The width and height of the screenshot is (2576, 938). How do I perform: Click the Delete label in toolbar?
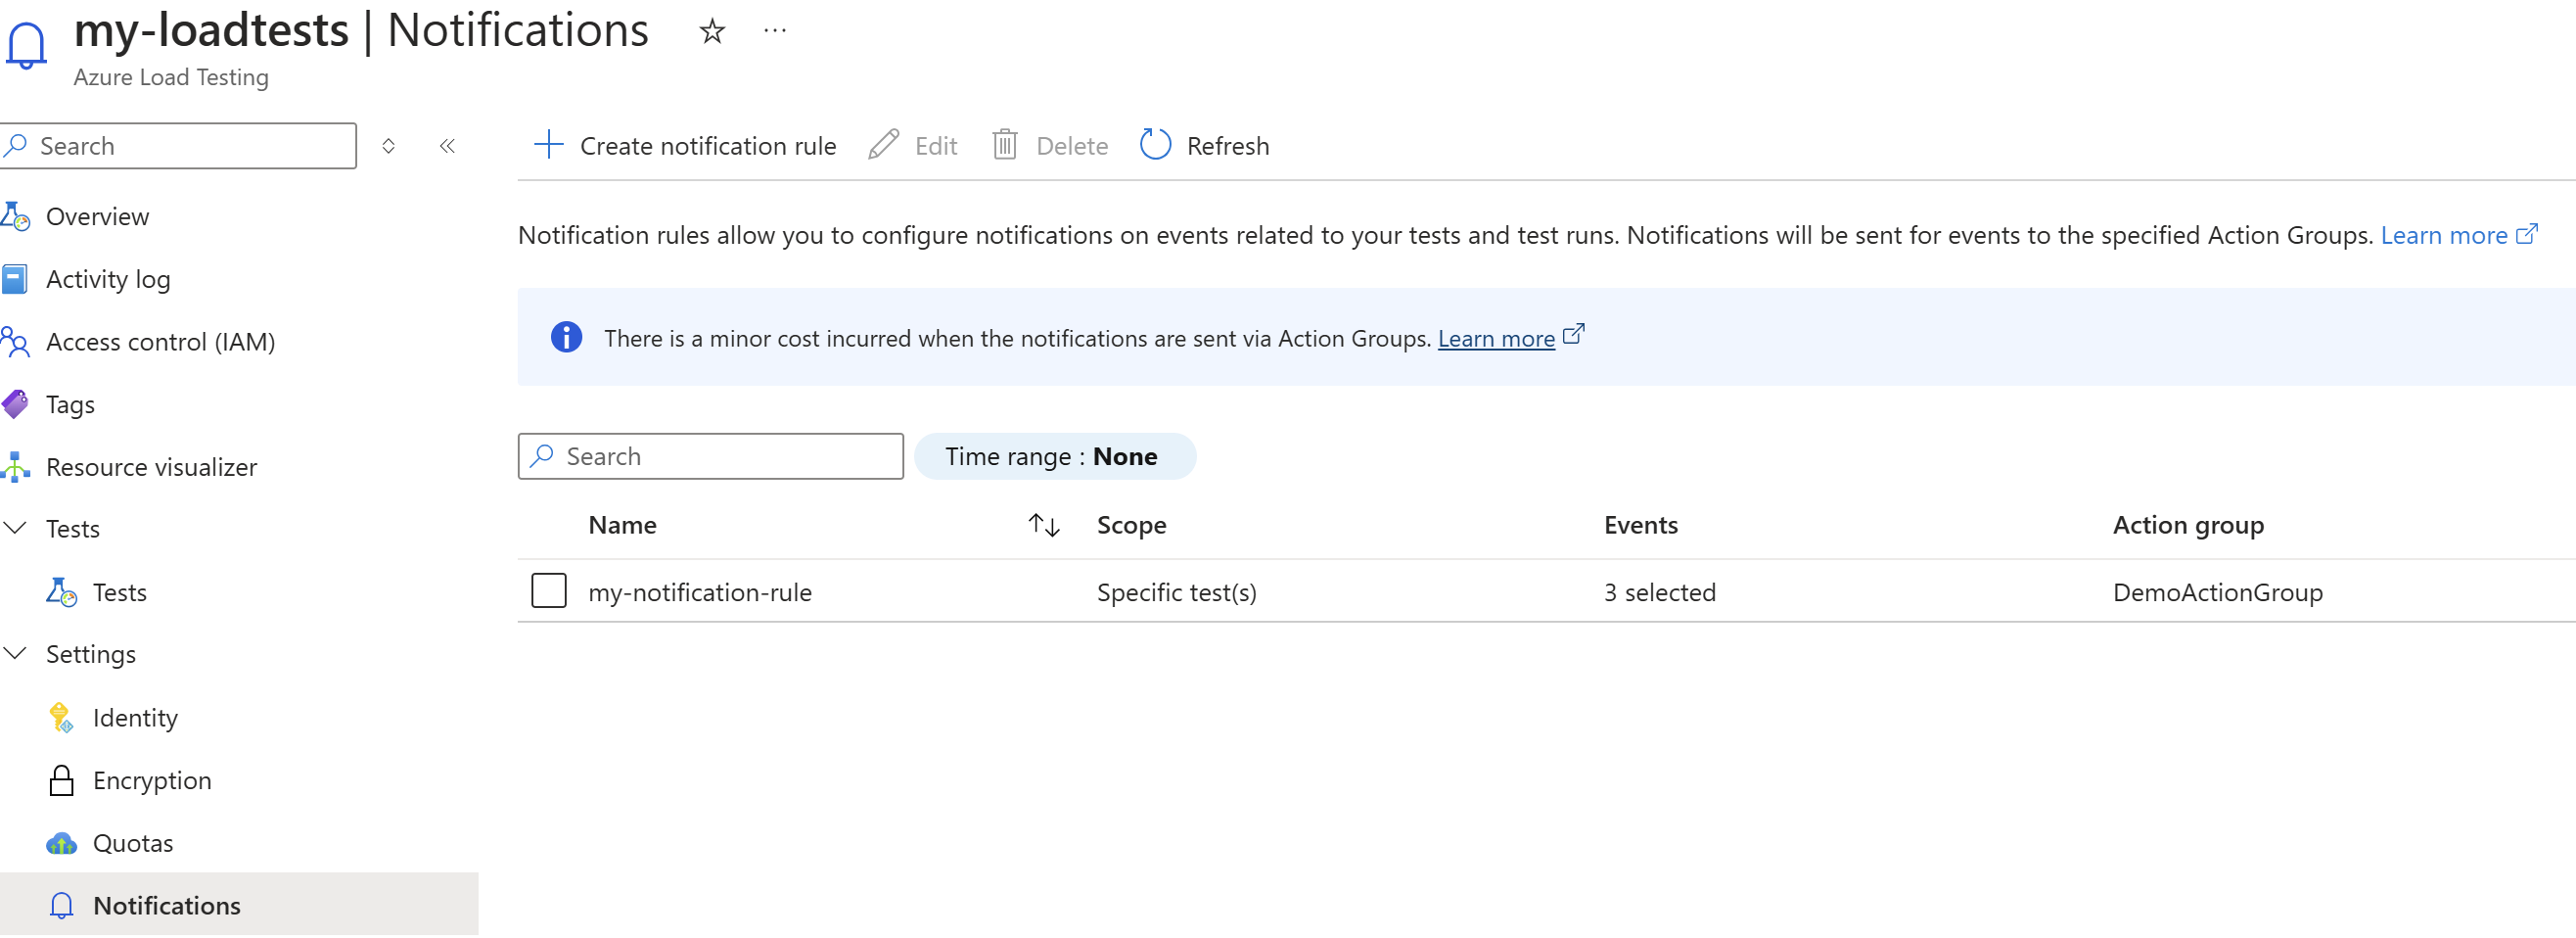click(1071, 146)
